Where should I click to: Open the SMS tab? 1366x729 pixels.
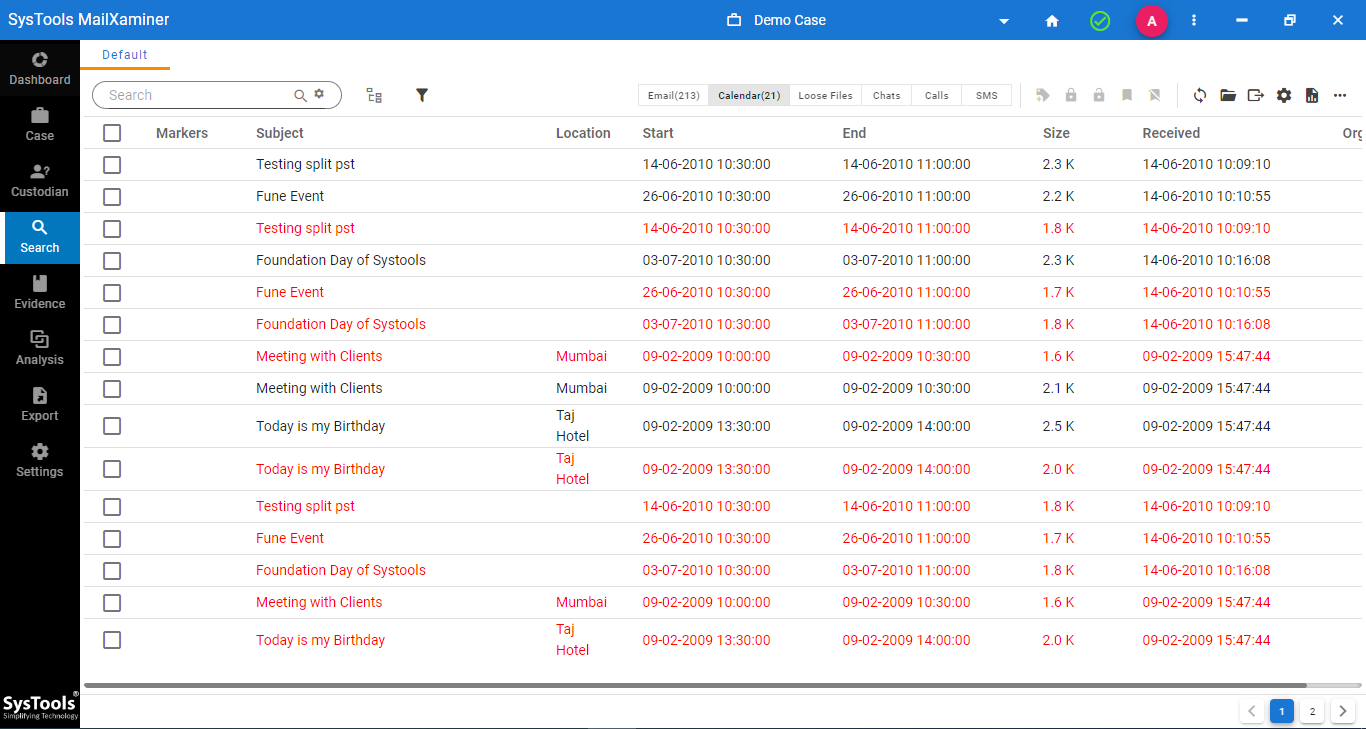pos(986,95)
